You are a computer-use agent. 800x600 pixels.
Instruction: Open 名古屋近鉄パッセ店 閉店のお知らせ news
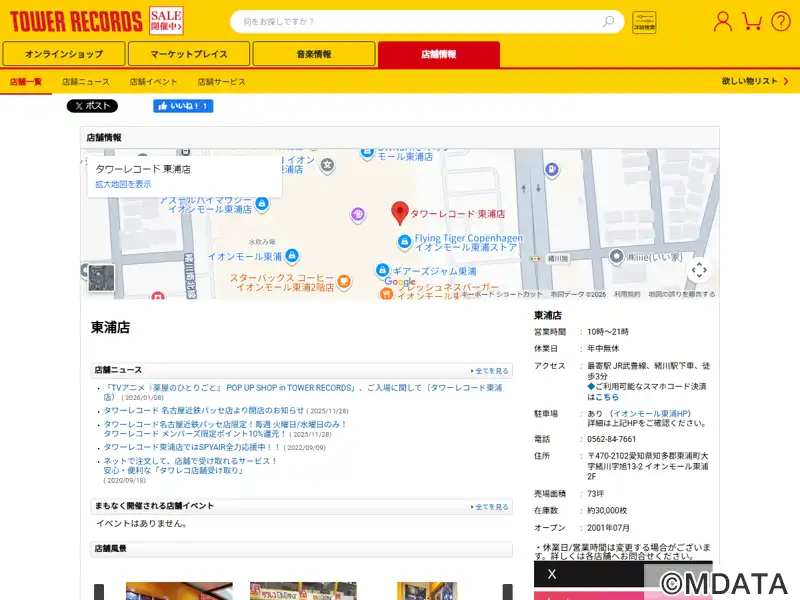tap(204, 410)
